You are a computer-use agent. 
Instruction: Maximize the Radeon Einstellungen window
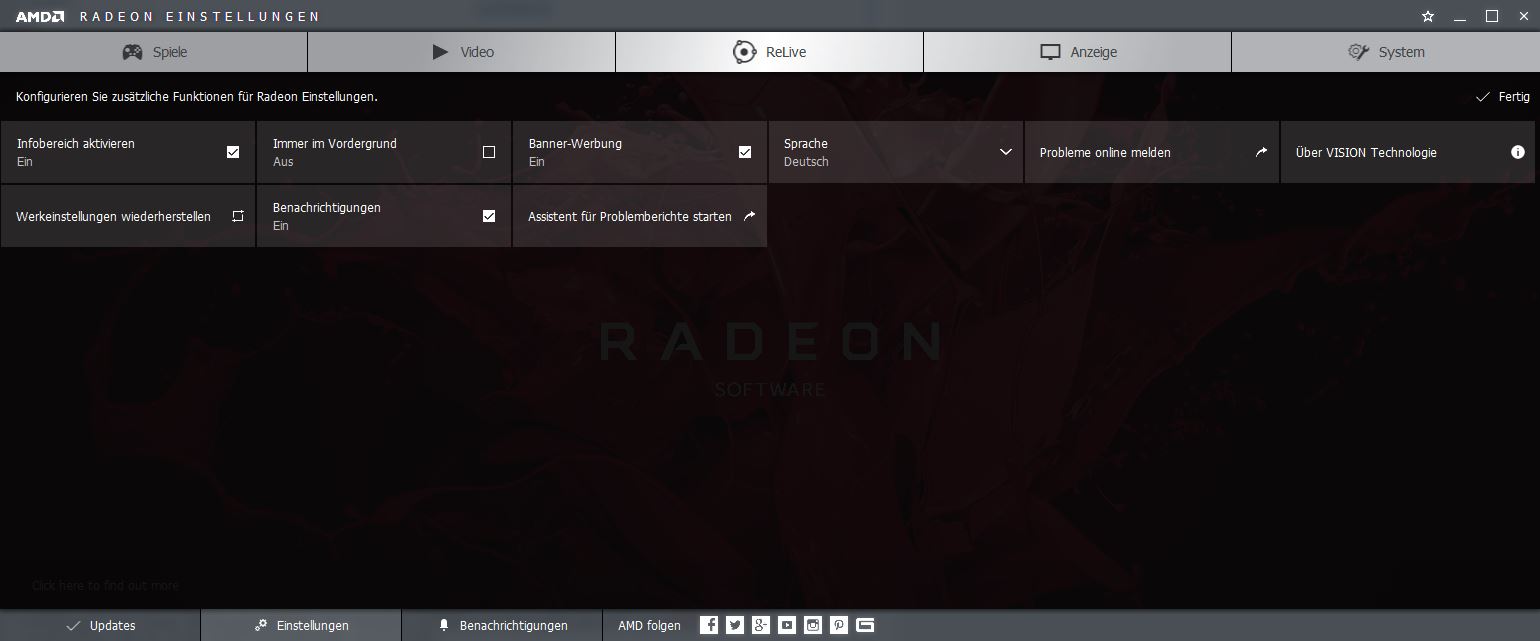pos(1492,16)
